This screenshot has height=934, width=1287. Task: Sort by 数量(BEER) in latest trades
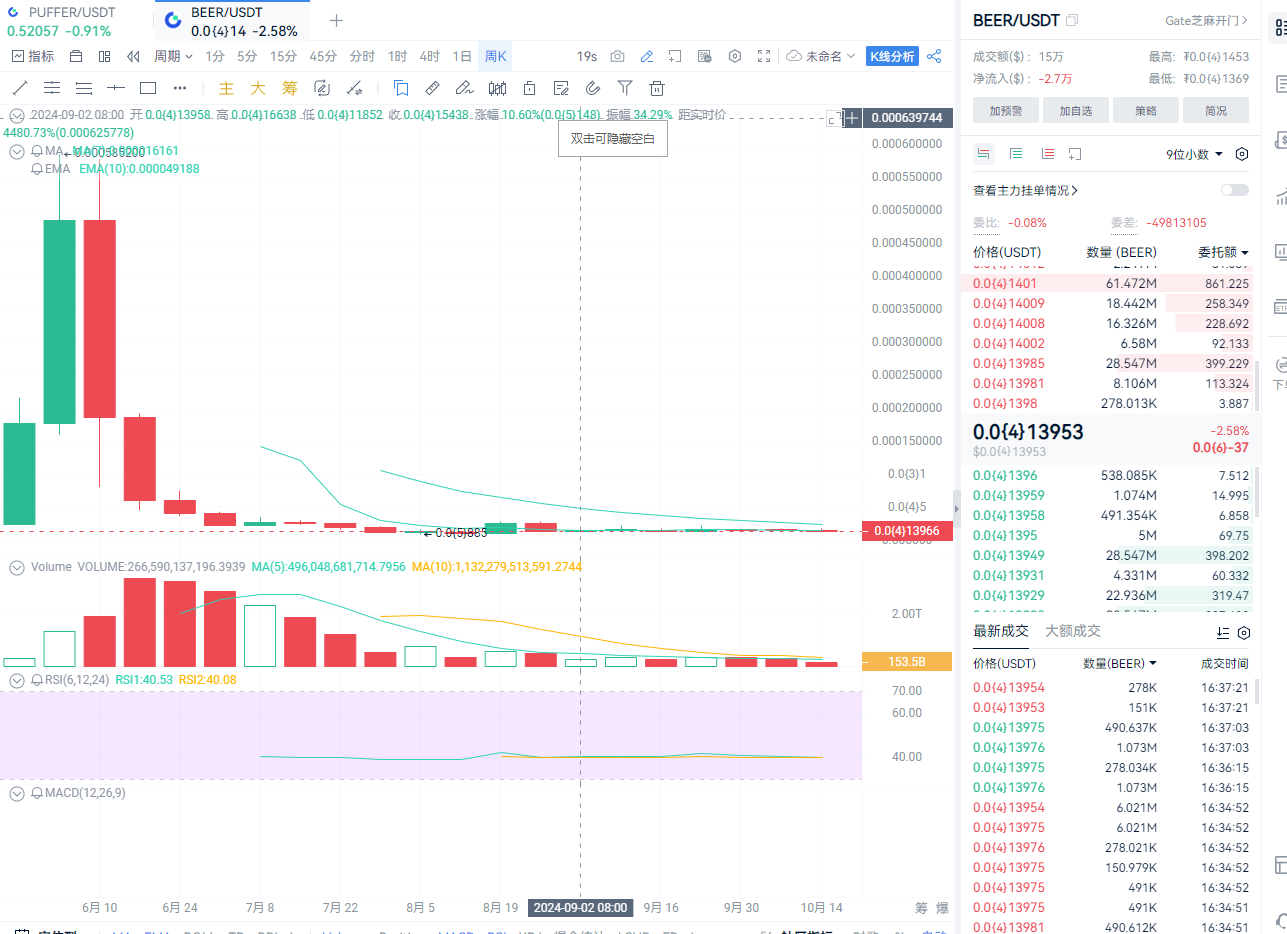(1120, 663)
